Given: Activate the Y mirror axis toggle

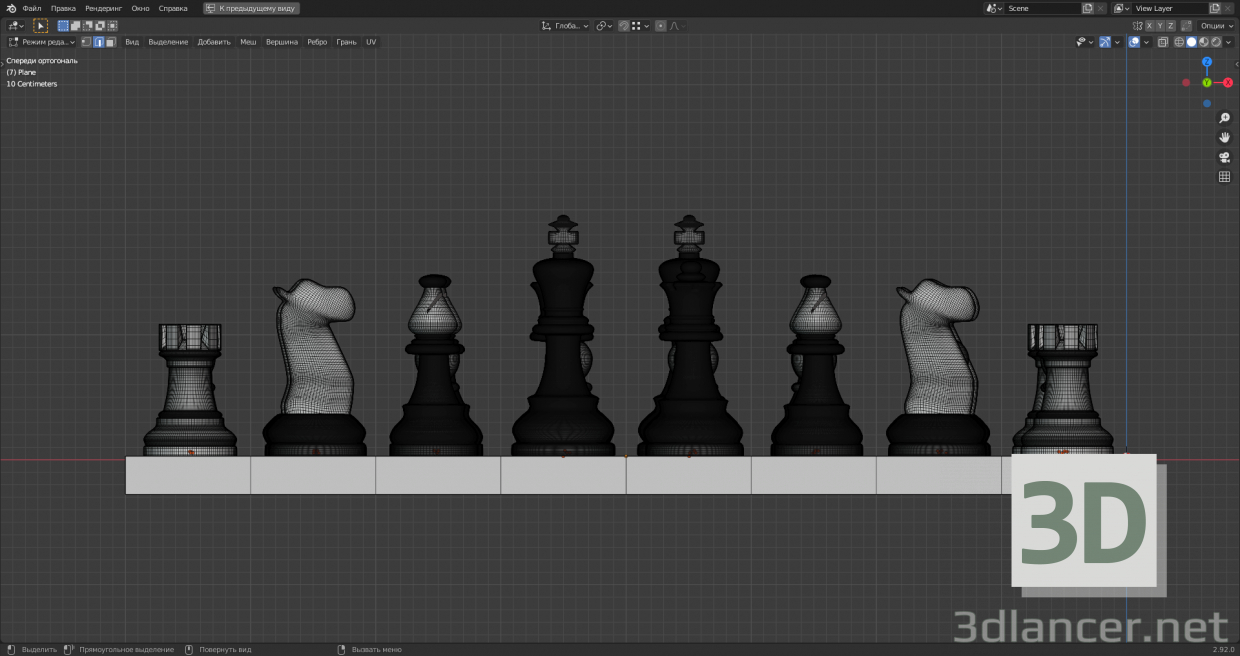Looking at the screenshot, I should pyautogui.click(x=1160, y=25).
